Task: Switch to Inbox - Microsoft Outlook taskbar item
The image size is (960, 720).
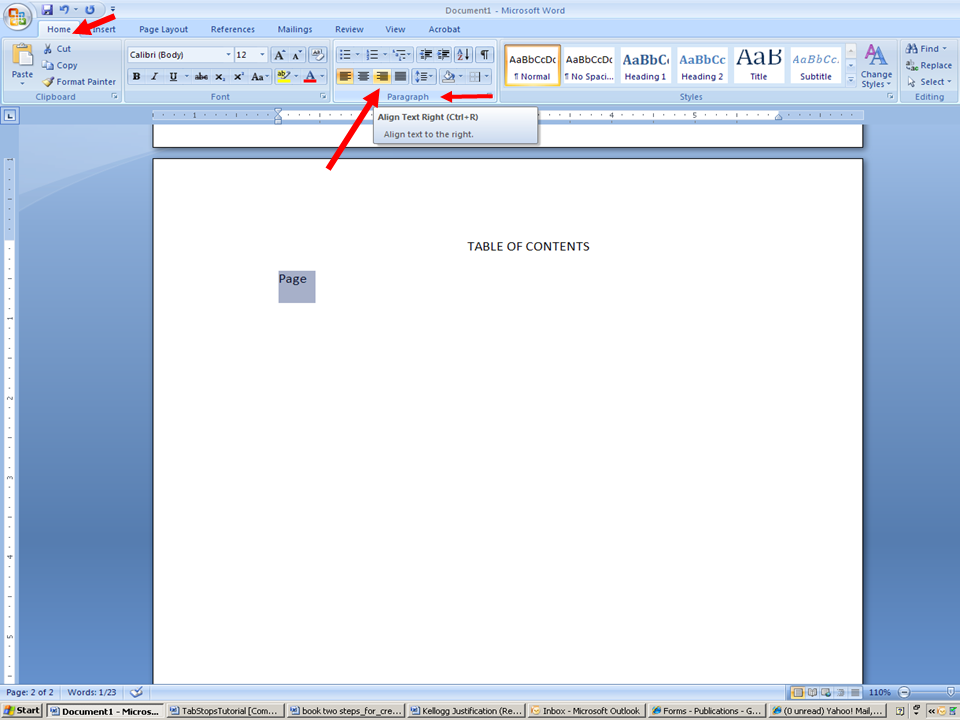Action: pos(587,711)
